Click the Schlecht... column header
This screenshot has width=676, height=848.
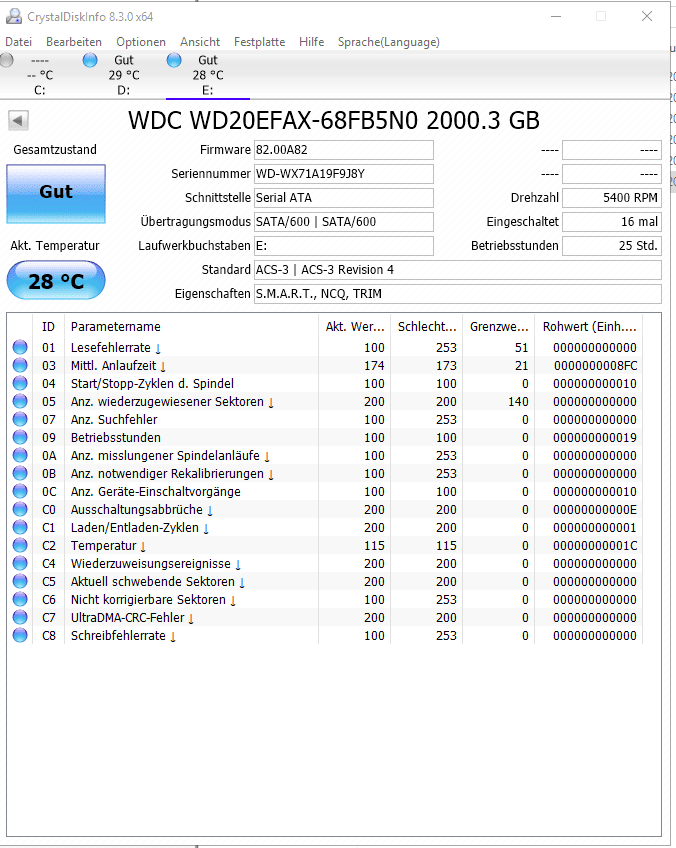pyautogui.click(x=427, y=327)
